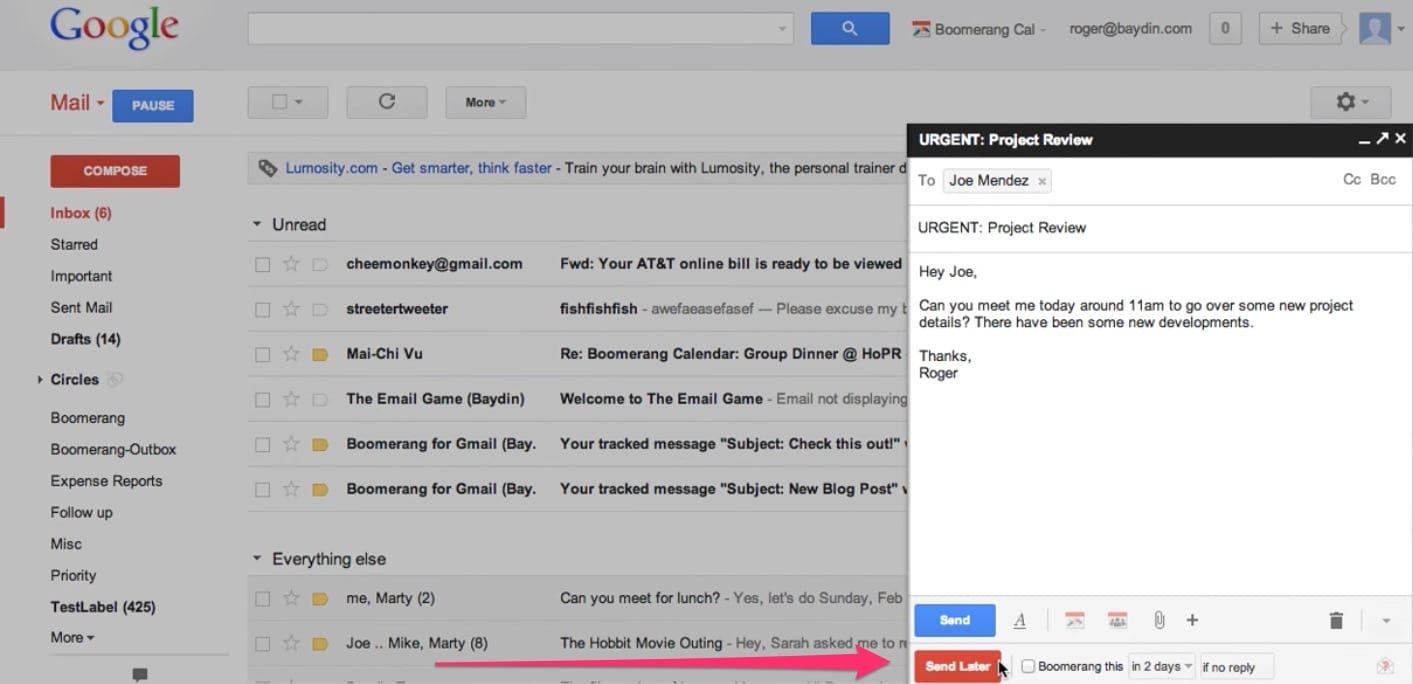1413x684 pixels.
Task: Open the 'in 2 days' dropdown
Action: coord(1162,667)
